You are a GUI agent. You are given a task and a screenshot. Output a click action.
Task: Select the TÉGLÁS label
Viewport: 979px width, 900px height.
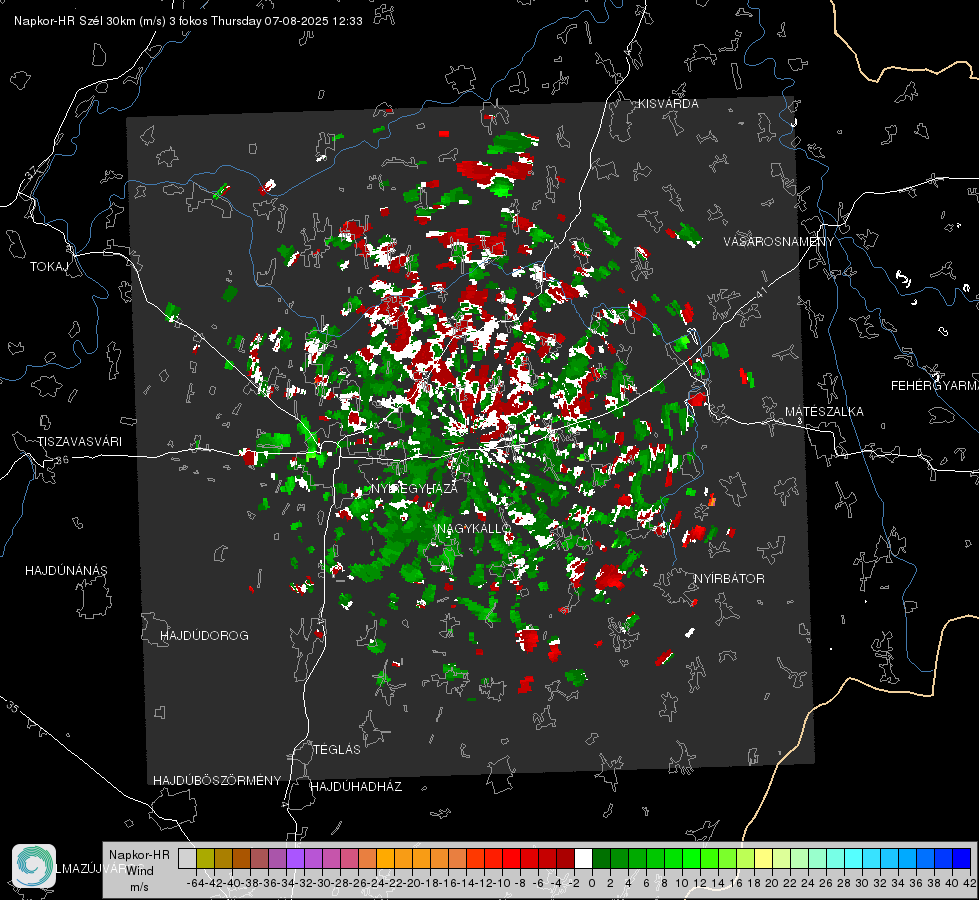tap(337, 749)
